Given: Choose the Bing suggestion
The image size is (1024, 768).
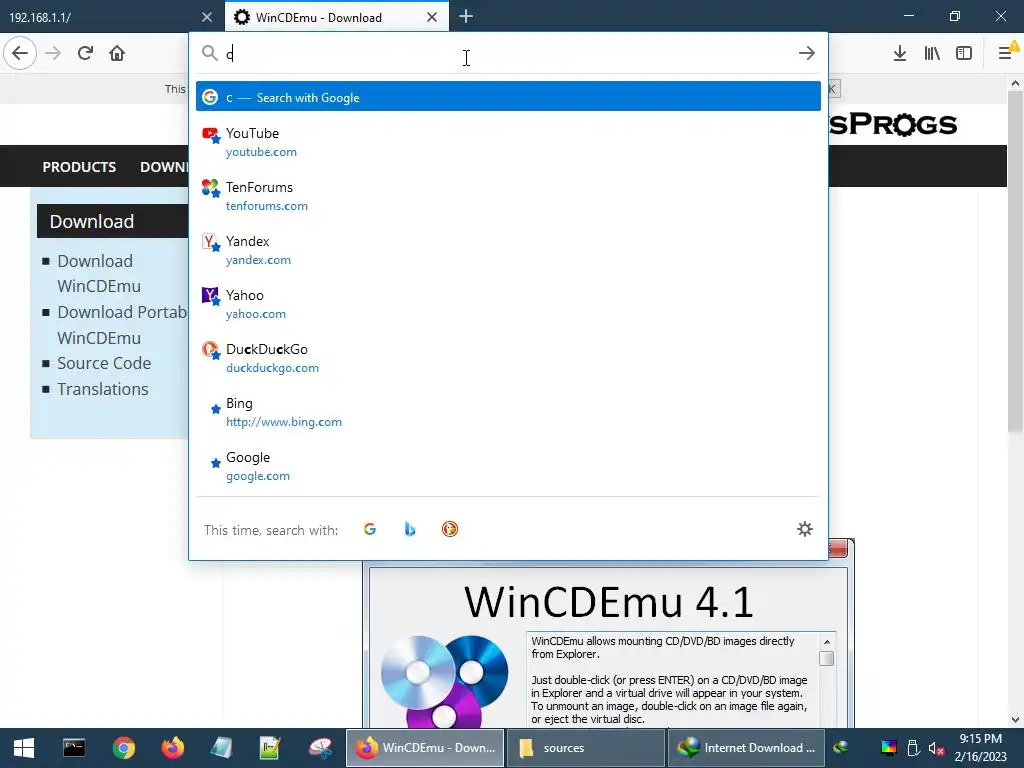Looking at the screenshot, I should point(508,412).
